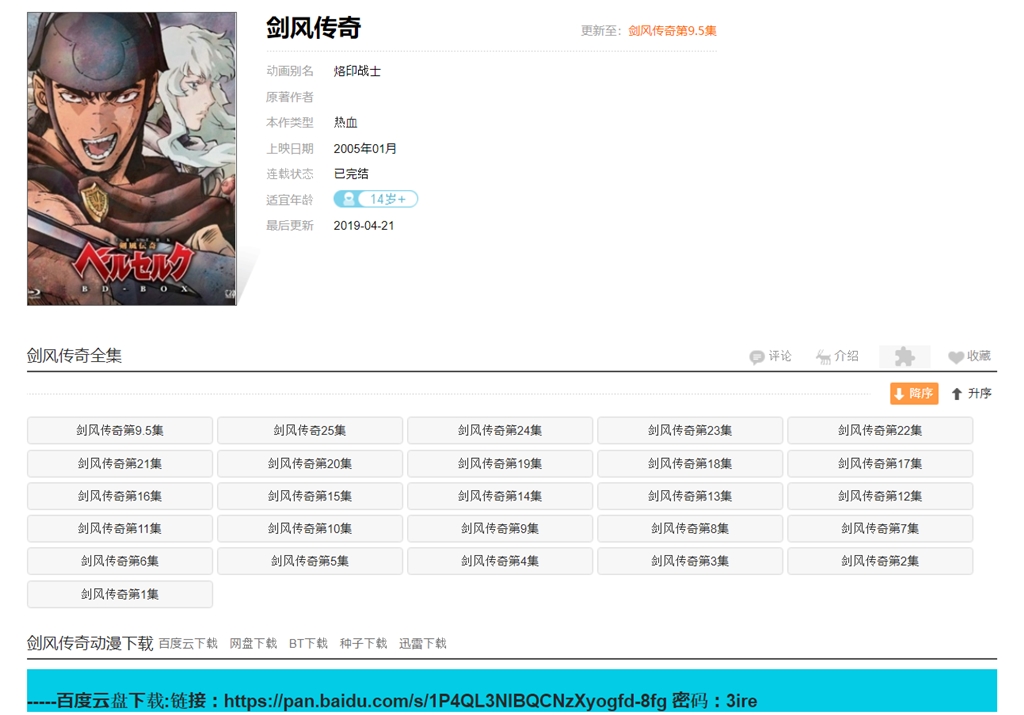Play episode 剑风传奇第3集

point(690,561)
